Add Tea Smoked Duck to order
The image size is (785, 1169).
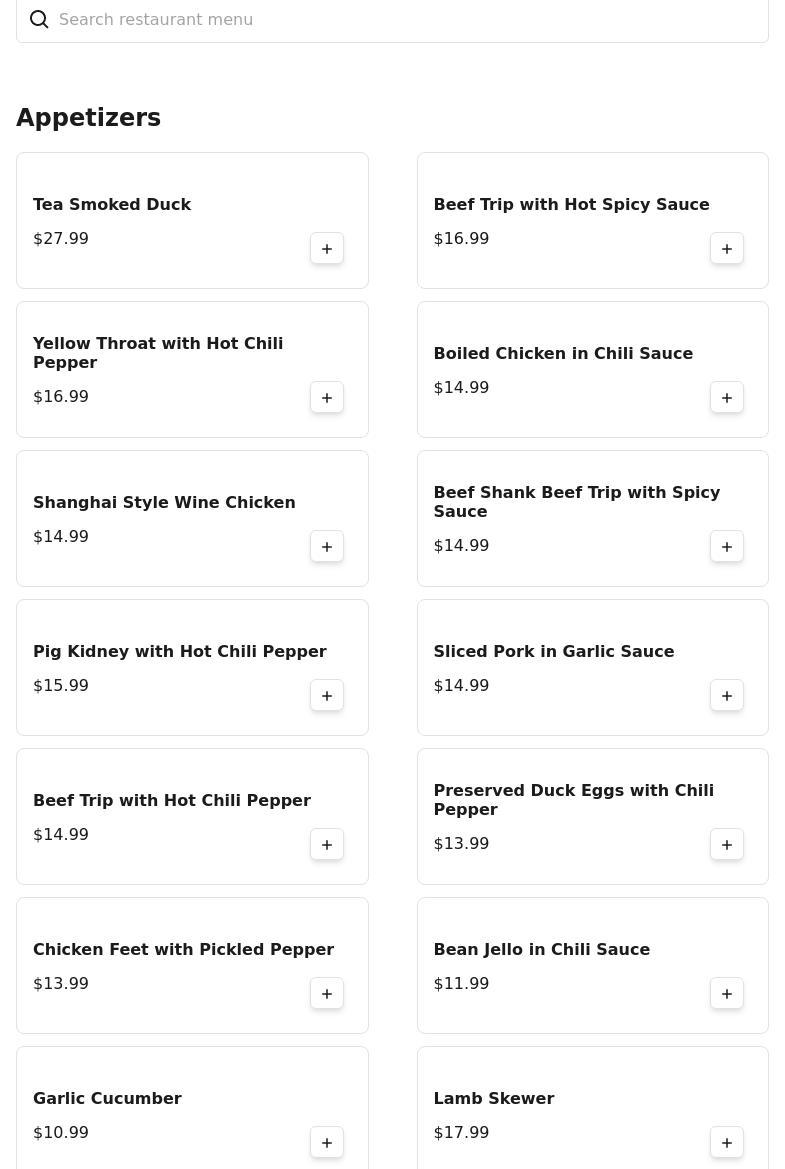(x=327, y=248)
